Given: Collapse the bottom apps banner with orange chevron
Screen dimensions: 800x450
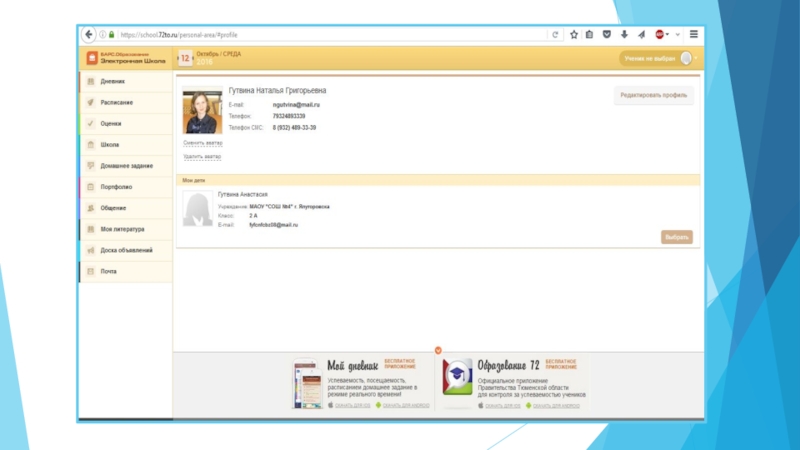Looking at the screenshot, I should (437, 350).
